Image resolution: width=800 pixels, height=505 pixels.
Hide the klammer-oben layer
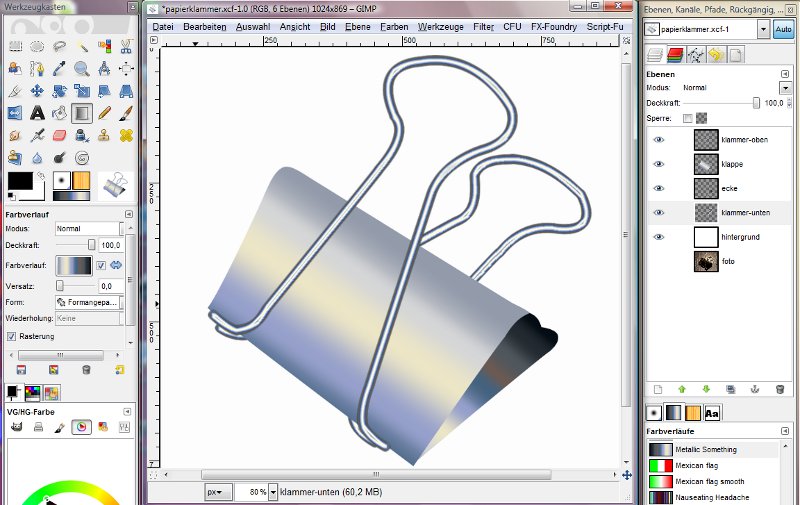(x=659, y=140)
